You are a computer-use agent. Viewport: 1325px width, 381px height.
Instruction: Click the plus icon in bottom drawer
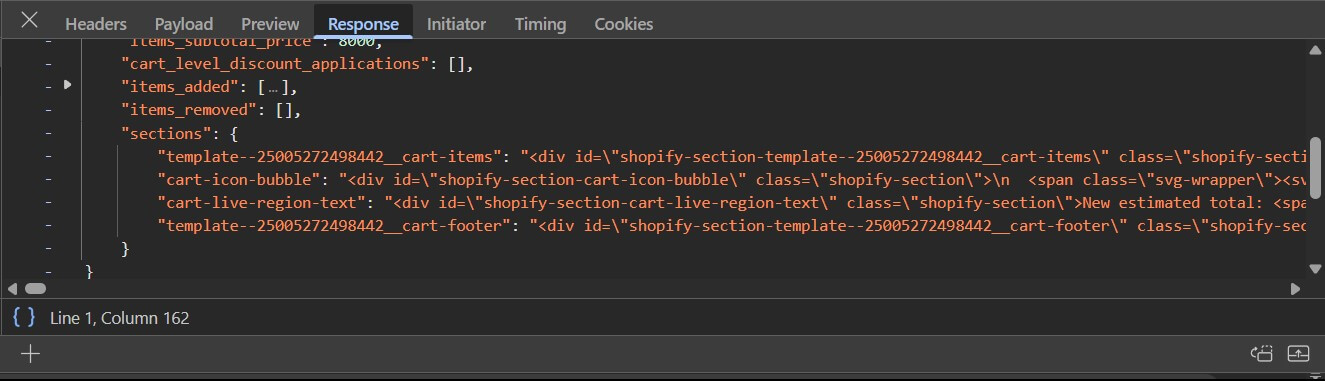tap(31, 353)
